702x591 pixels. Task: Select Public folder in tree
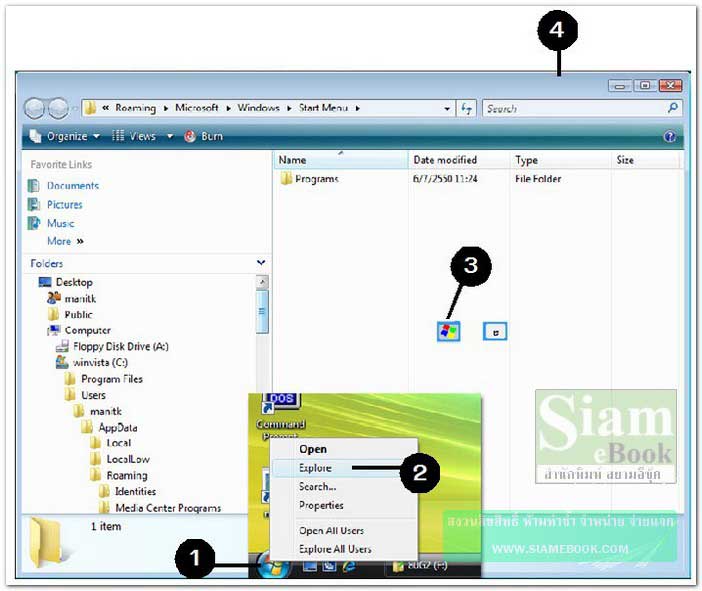click(78, 315)
